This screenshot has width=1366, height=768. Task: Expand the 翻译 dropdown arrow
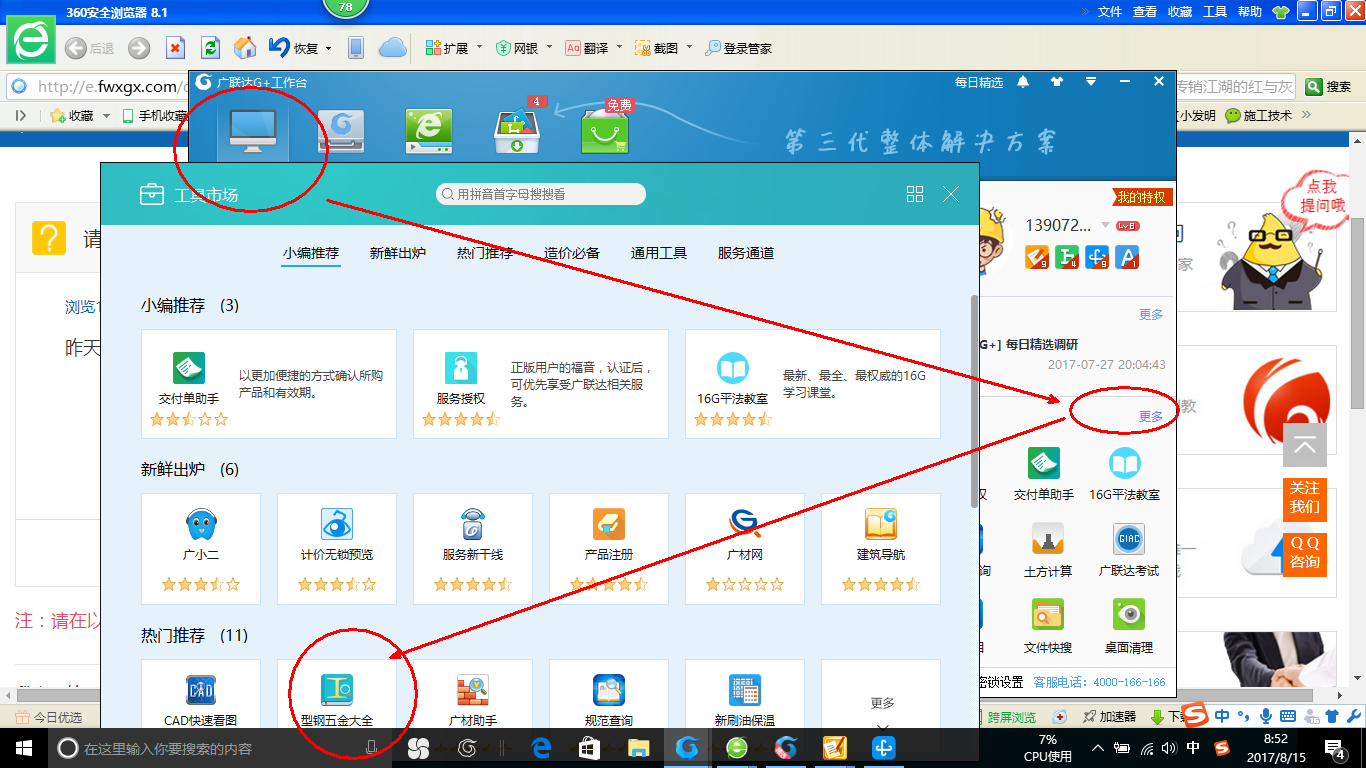click(619, 48)
